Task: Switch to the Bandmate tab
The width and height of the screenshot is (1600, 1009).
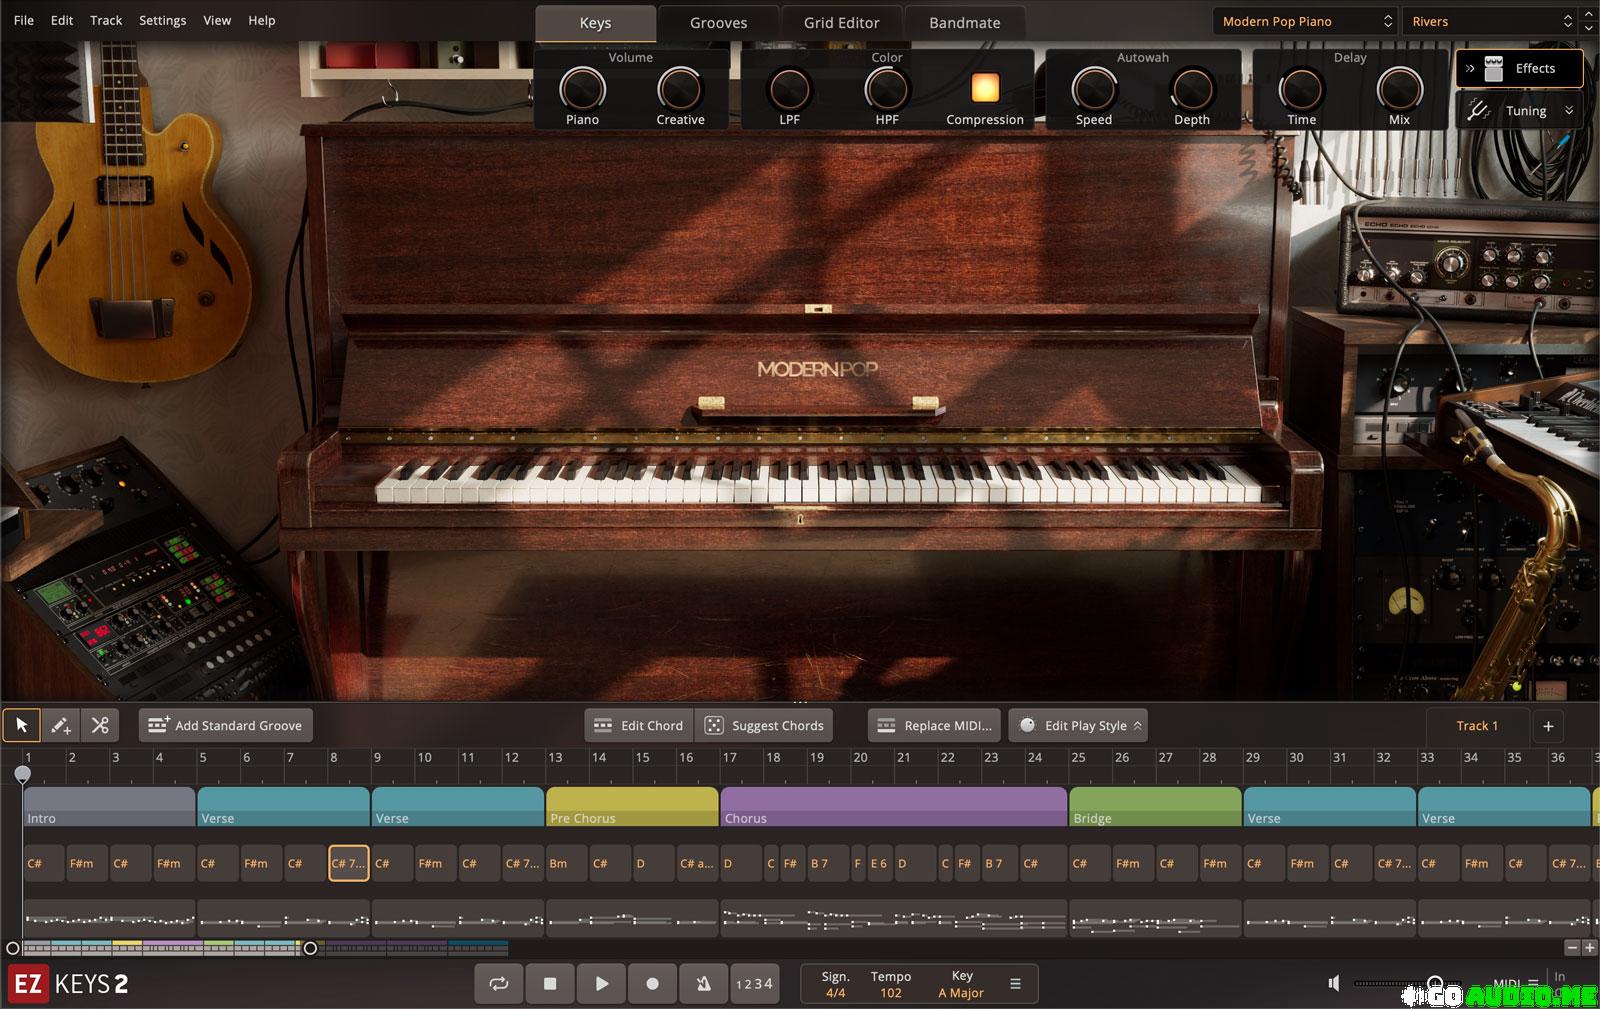Action: tap(965, 23)
